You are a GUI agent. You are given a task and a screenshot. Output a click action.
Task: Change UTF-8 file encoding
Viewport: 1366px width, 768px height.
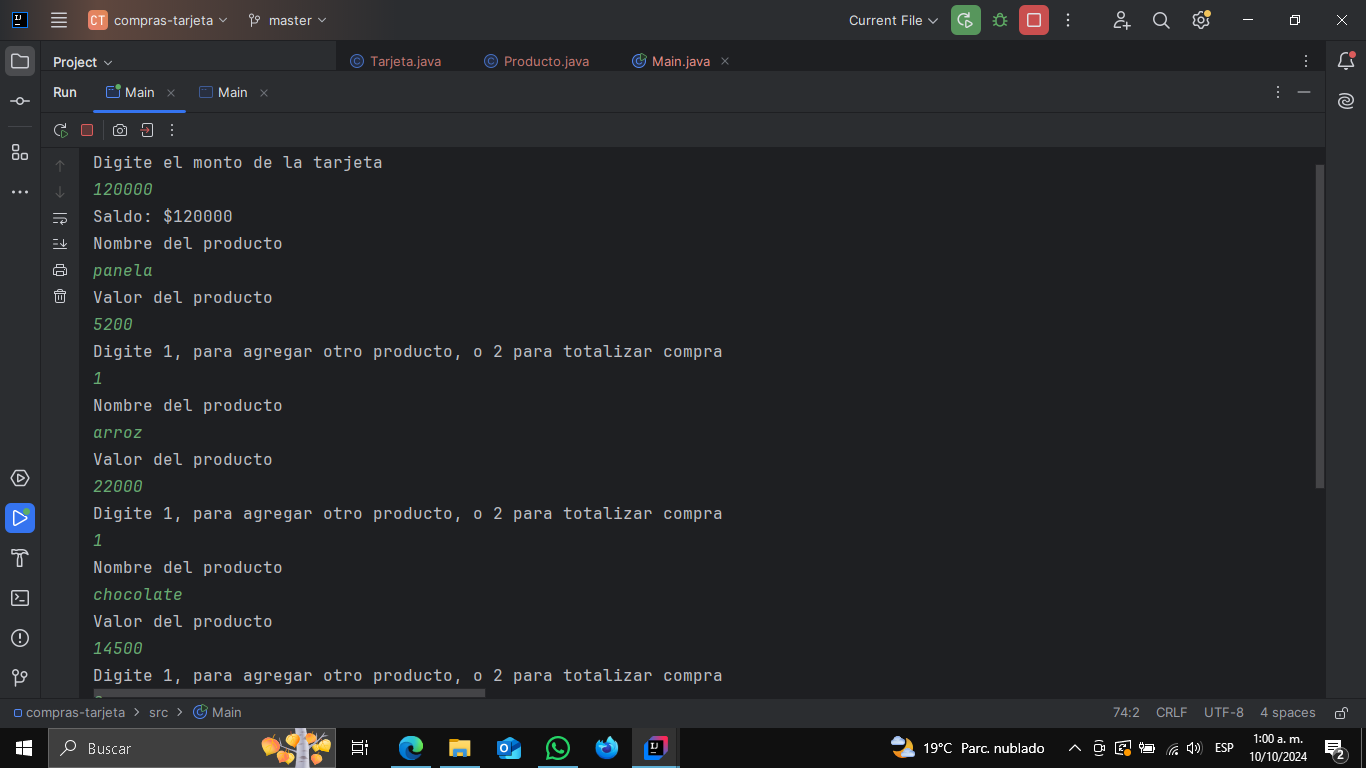[x=1224, y=713]
